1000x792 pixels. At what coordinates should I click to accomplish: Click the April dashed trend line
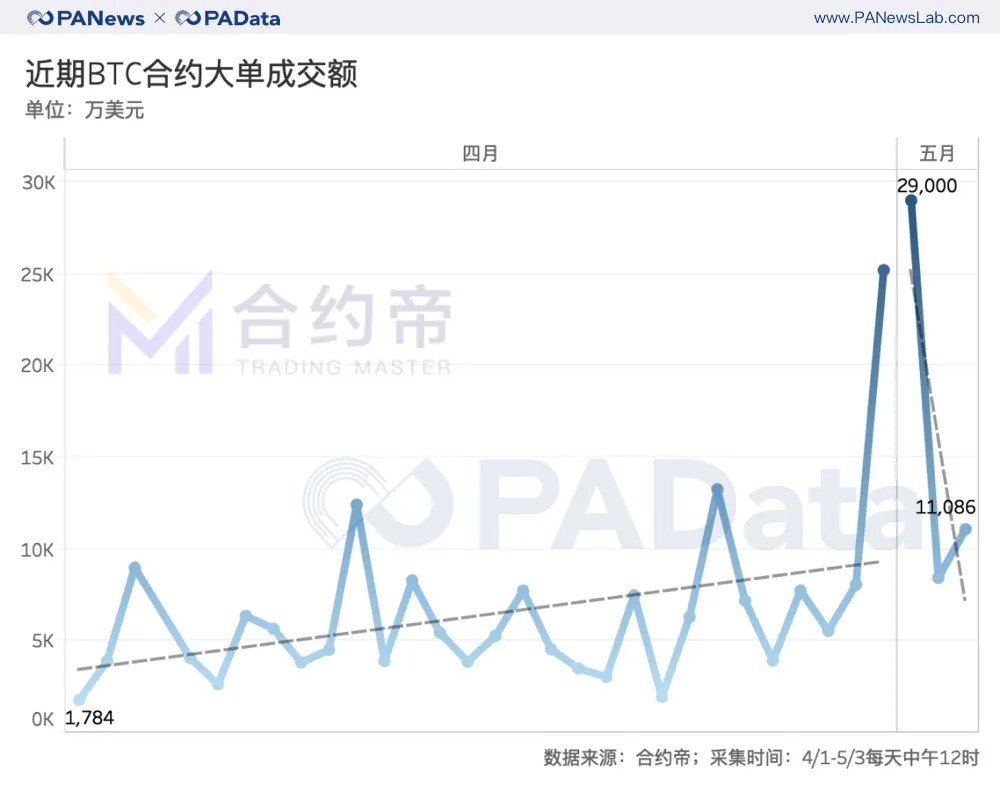(478, 615)
